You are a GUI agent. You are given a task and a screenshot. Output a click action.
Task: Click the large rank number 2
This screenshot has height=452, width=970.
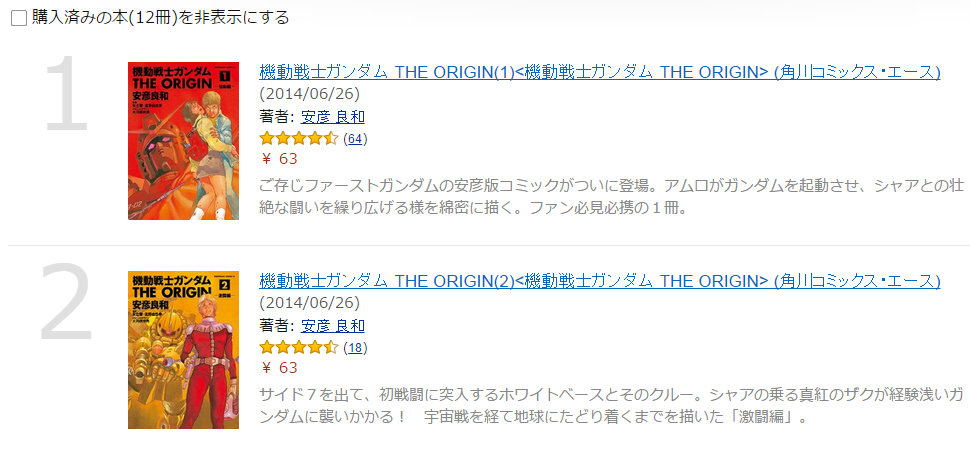[66, 302]
